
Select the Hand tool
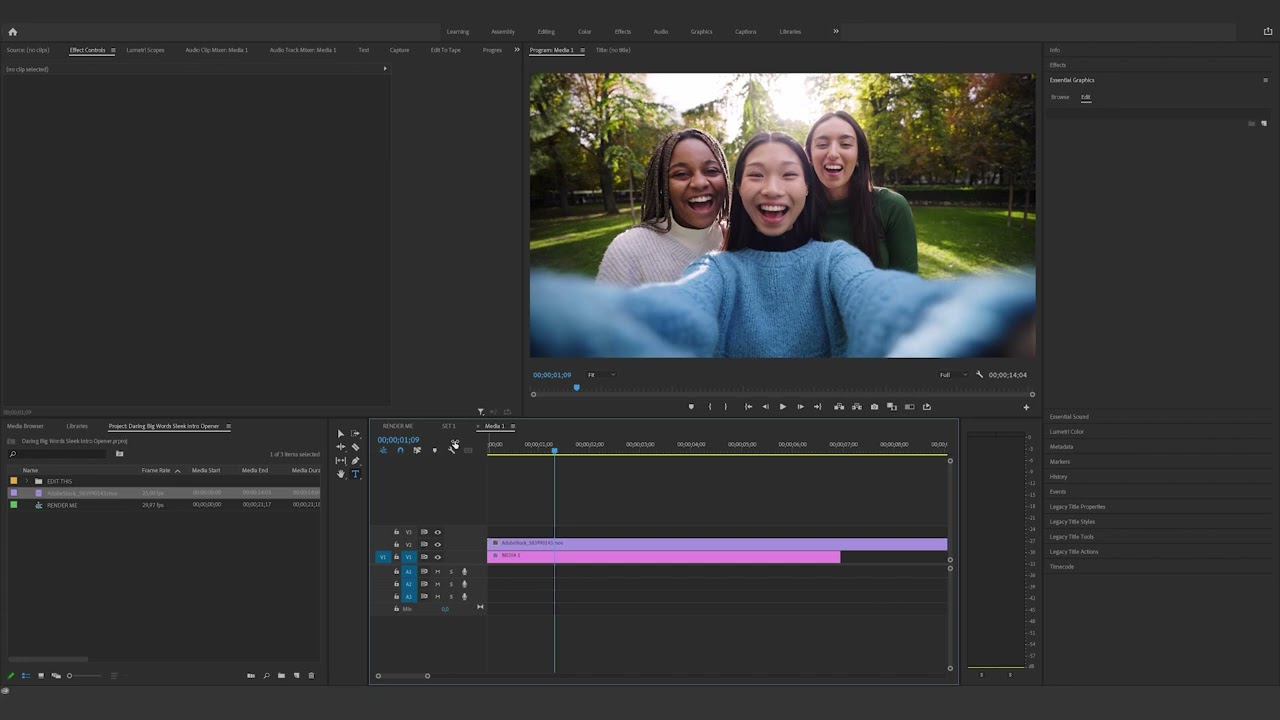click(x=340, y=474)
